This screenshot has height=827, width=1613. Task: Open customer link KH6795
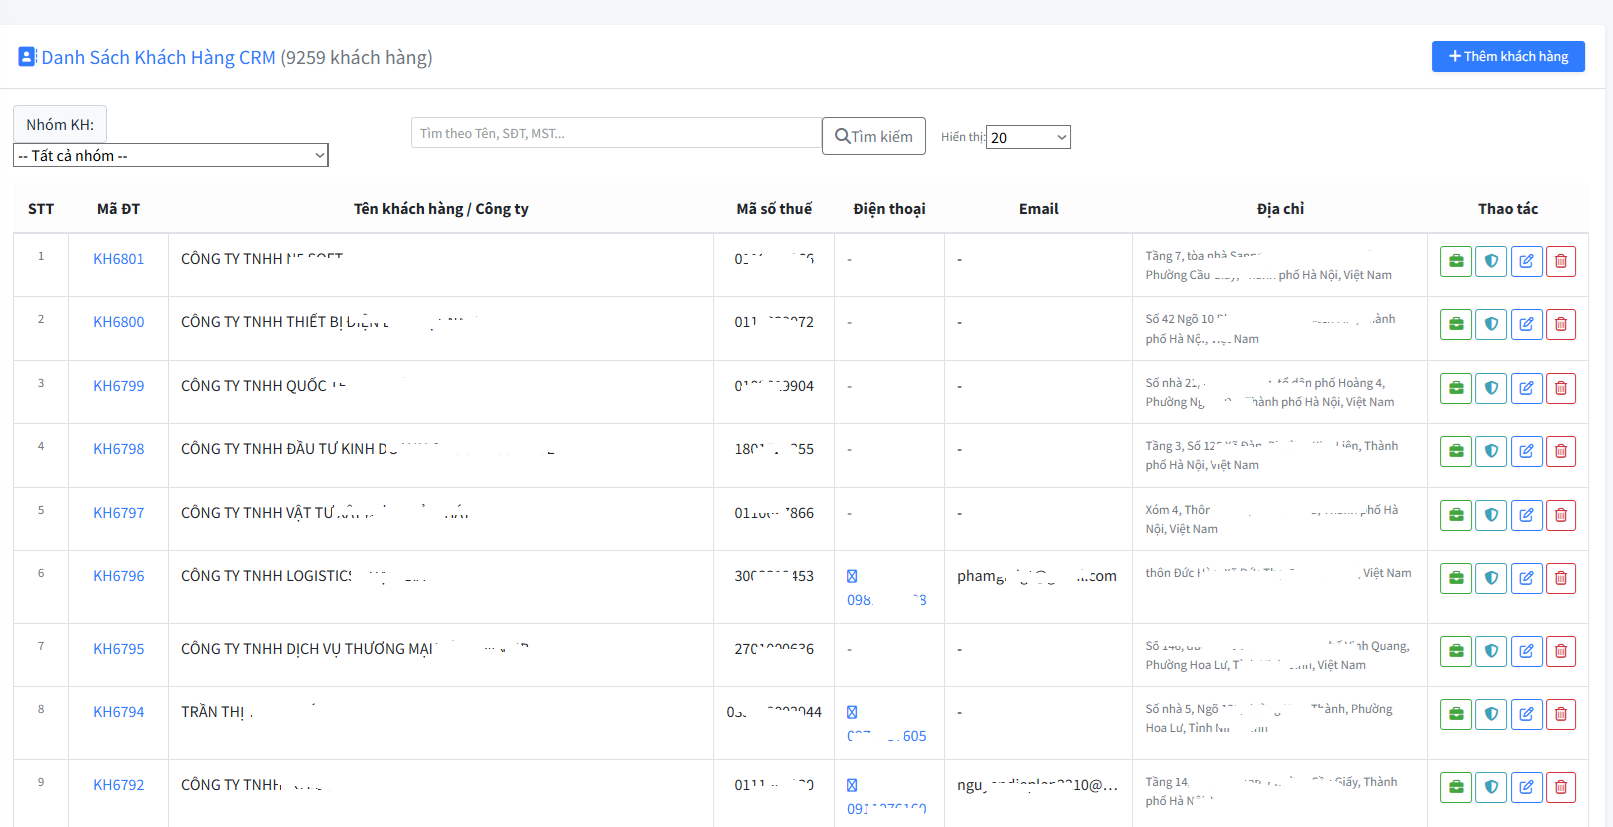(119, 649)
